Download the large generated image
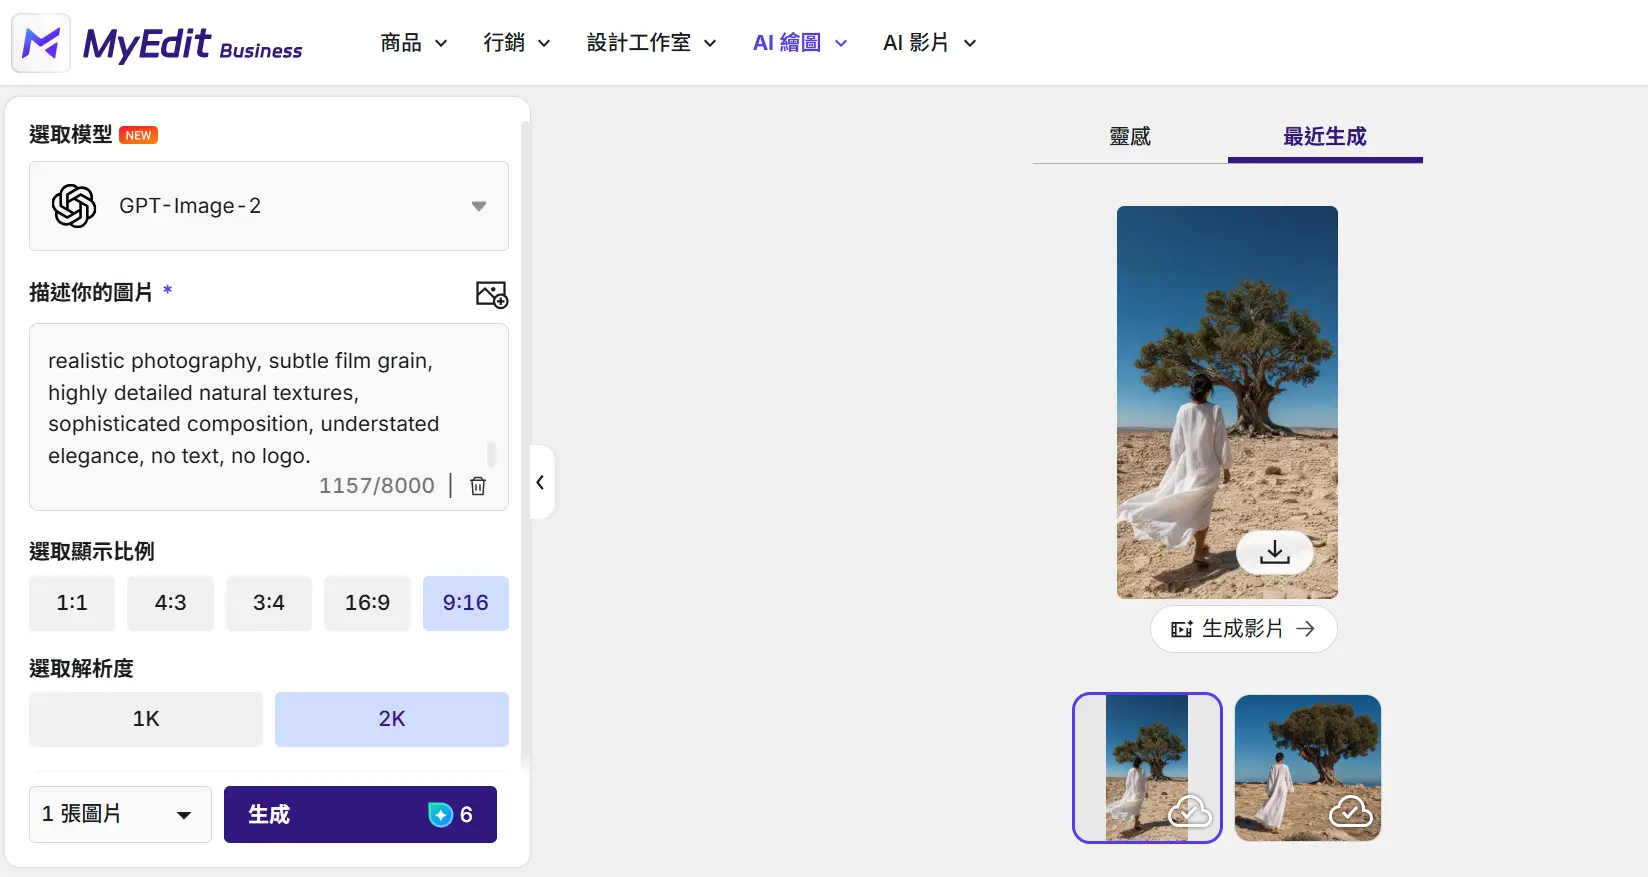This screenshot has height=877, width=1648. coord(1274,552)
